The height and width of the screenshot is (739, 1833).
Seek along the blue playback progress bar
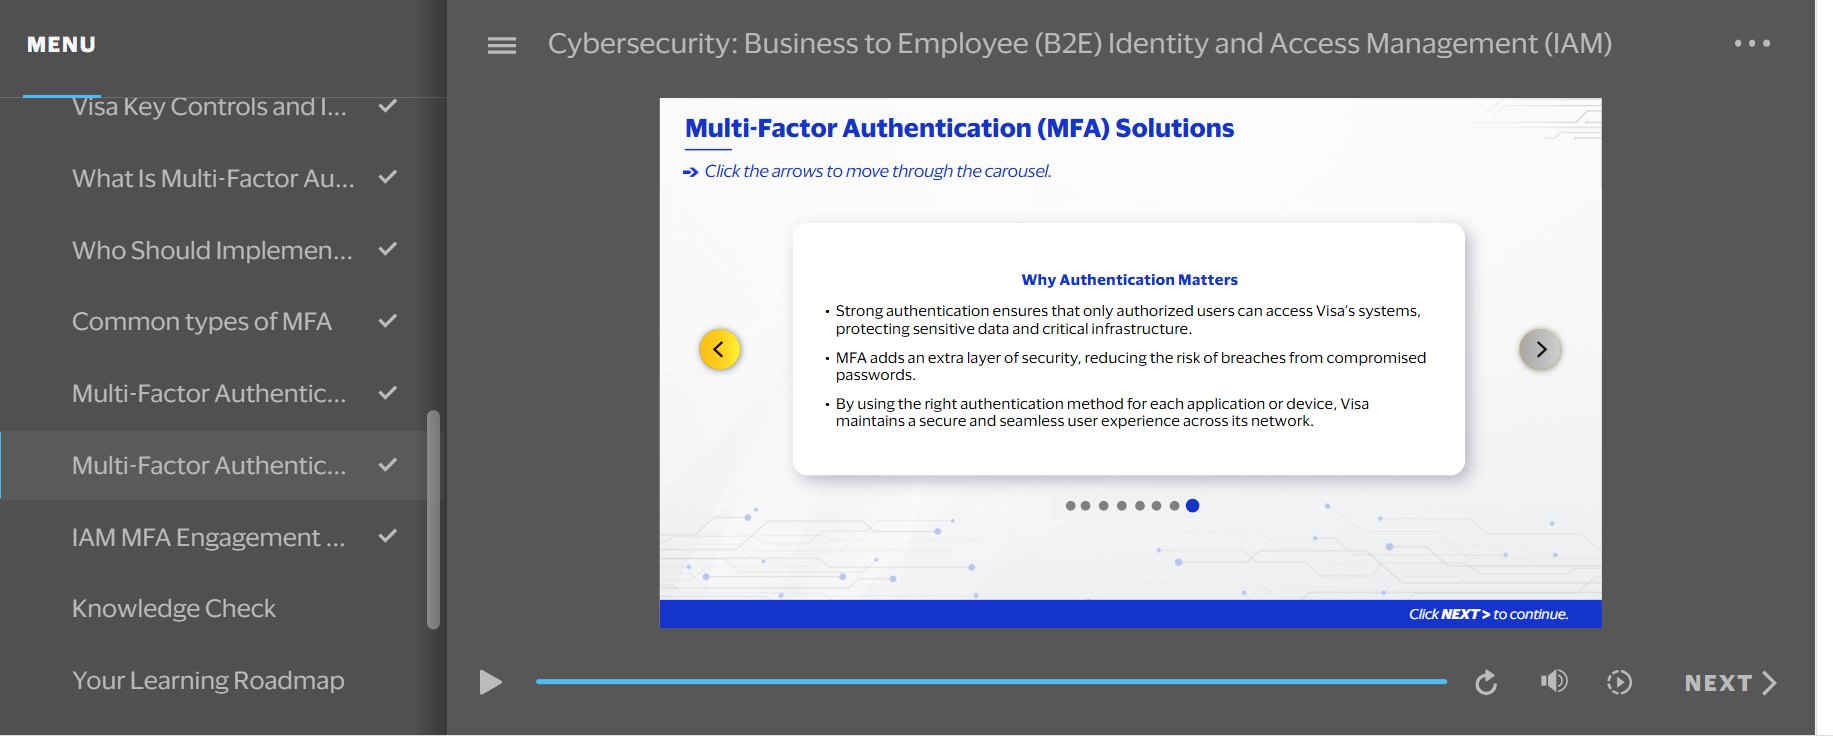coord(991,681)
